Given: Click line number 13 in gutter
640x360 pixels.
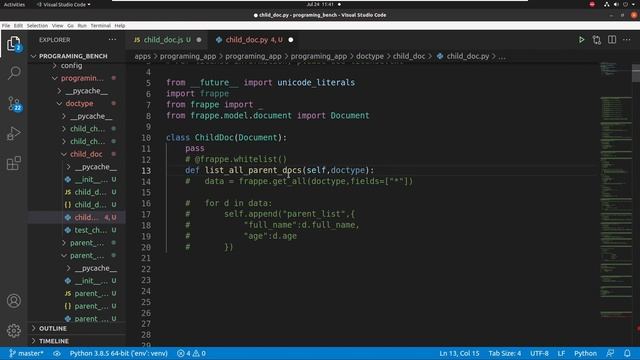Looking at the screenshot, I should point(146,171).
